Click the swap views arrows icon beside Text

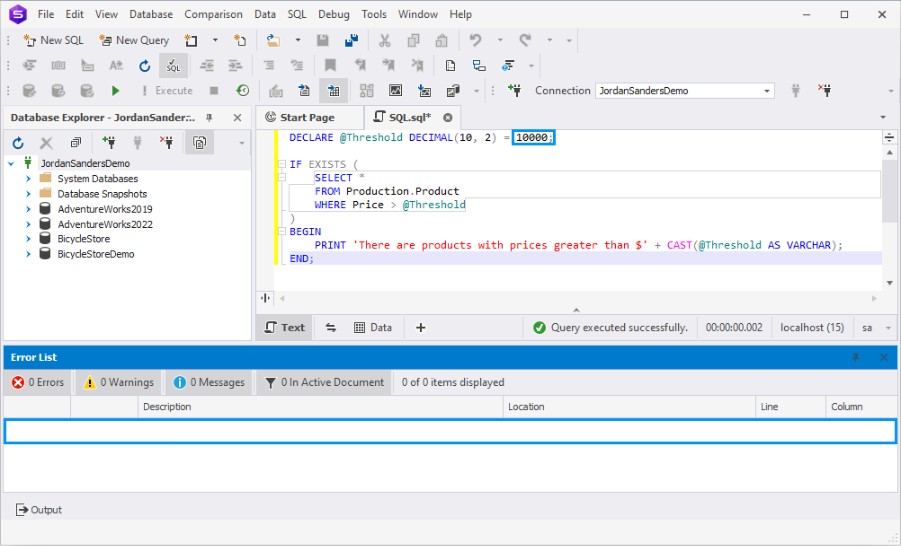click(331, 327)
